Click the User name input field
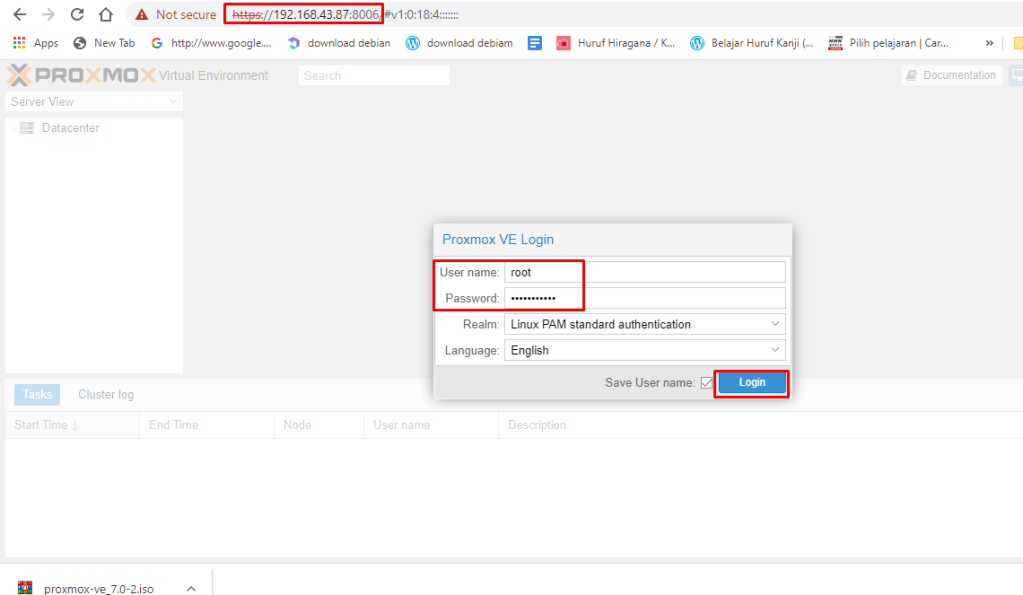The width and height of the screenshot is (1023, 595). pyautogui.click(x=644, y=272)
